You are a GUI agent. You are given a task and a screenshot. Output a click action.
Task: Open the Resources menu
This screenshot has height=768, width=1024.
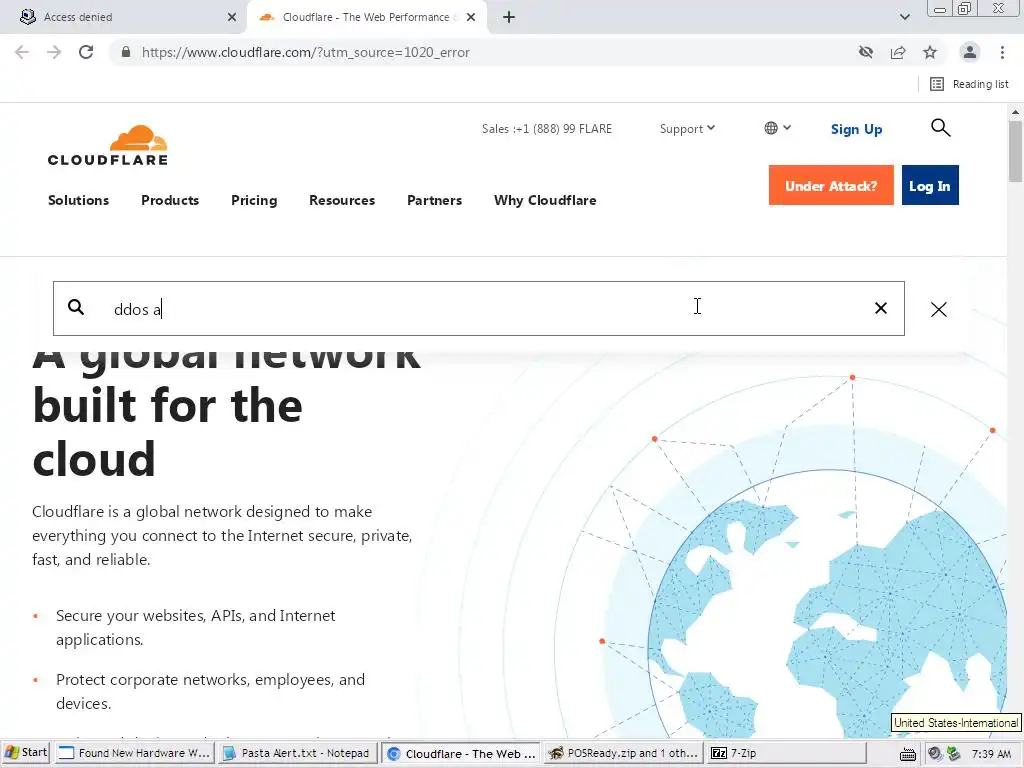point(342,200)
